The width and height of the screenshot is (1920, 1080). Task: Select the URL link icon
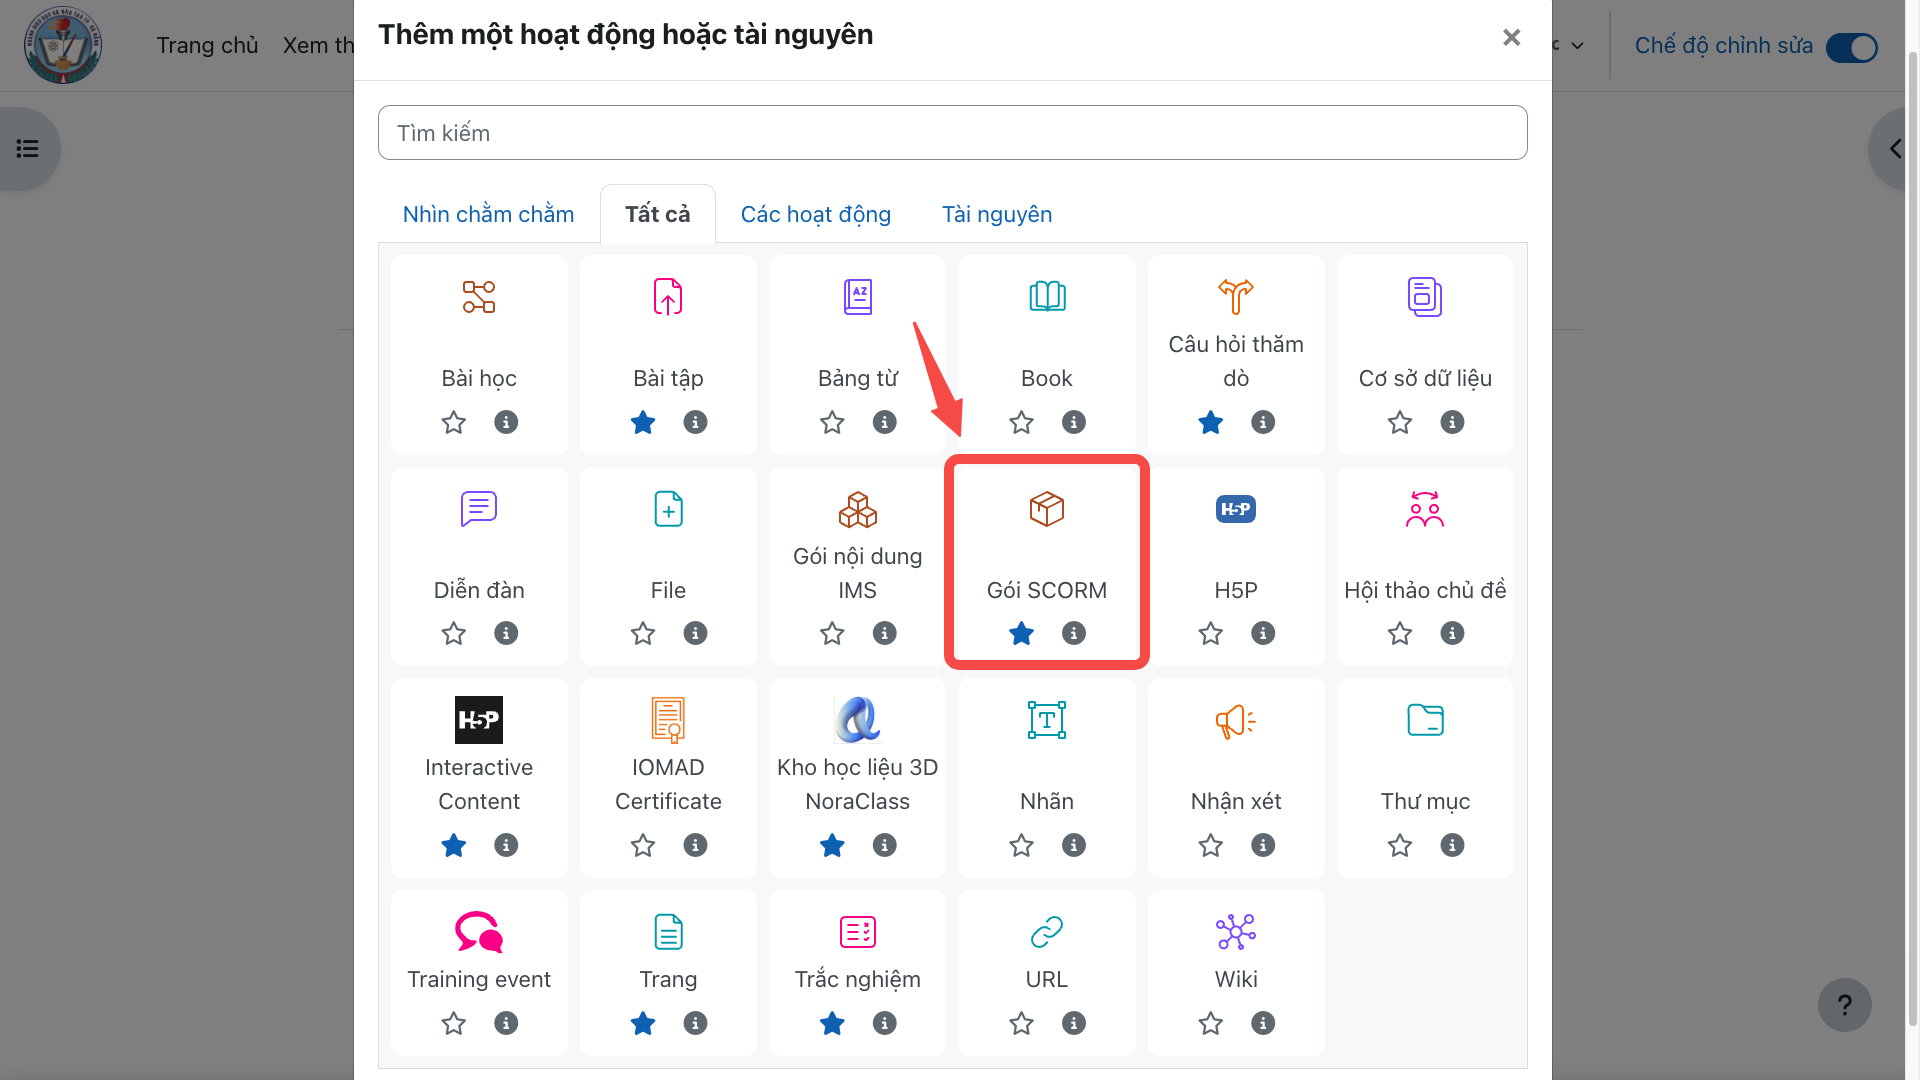tap(1047, 932)
